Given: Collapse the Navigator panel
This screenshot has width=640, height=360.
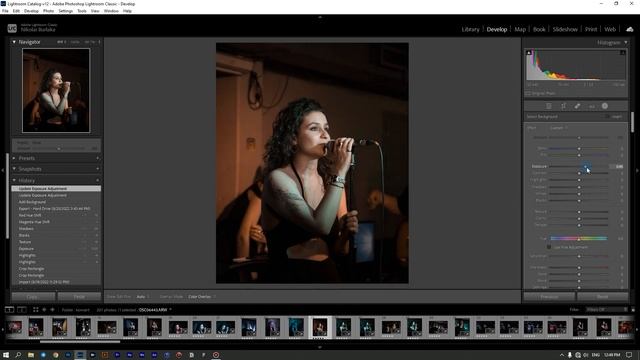Looking at the screenshot, I should click(14, 42).
